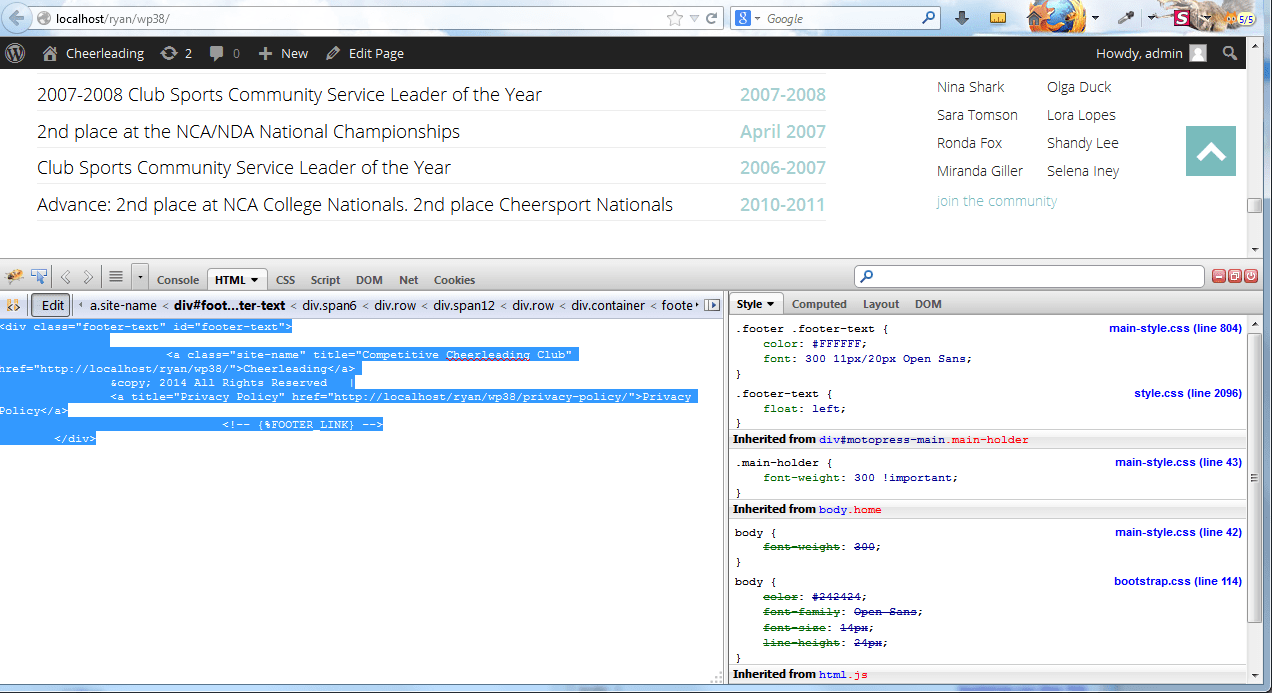Open the Layout side tab
Viewport: 1272px width, 693px height.
(x=881, y=304)
